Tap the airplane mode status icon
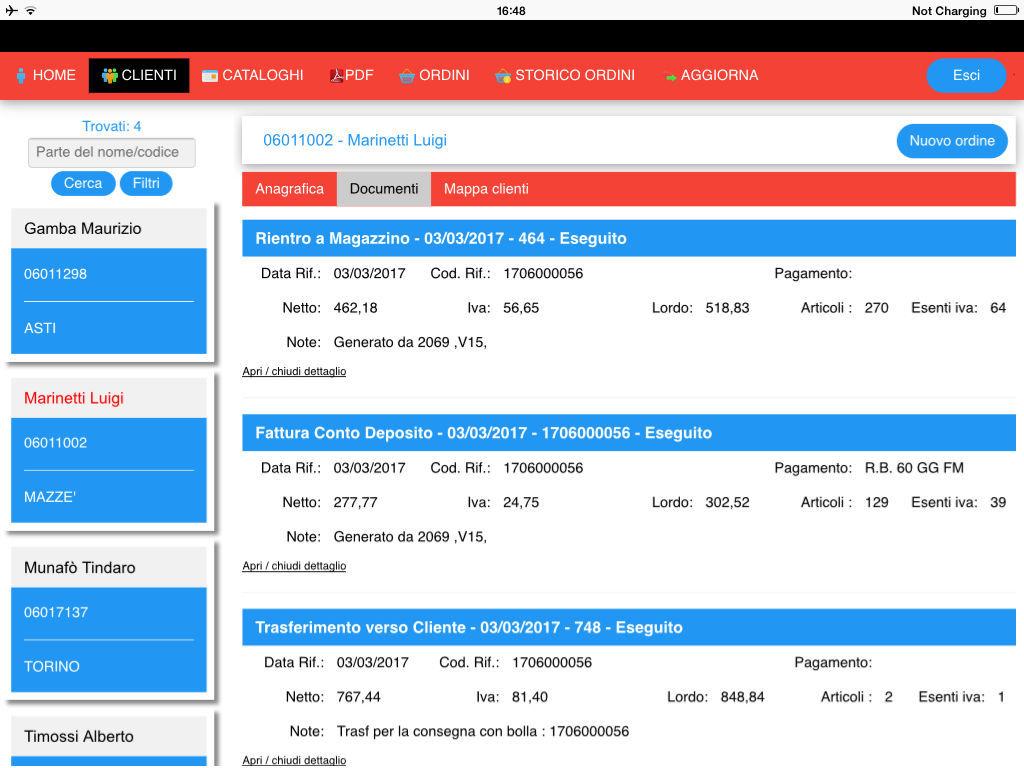The image size is (1024, 768). (12, 10)
